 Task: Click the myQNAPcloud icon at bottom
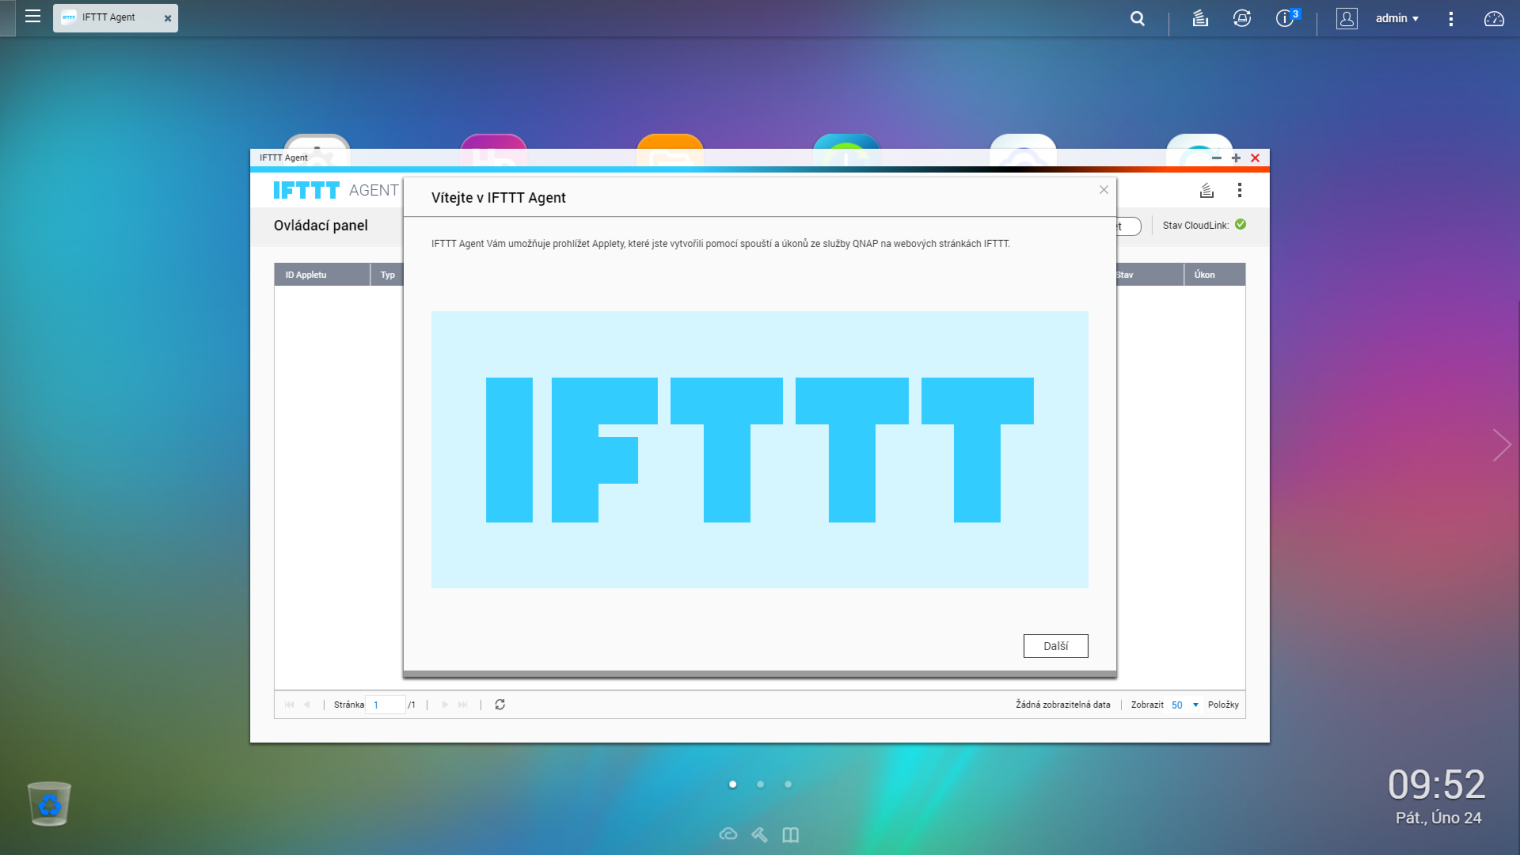(x=728, y=834)
